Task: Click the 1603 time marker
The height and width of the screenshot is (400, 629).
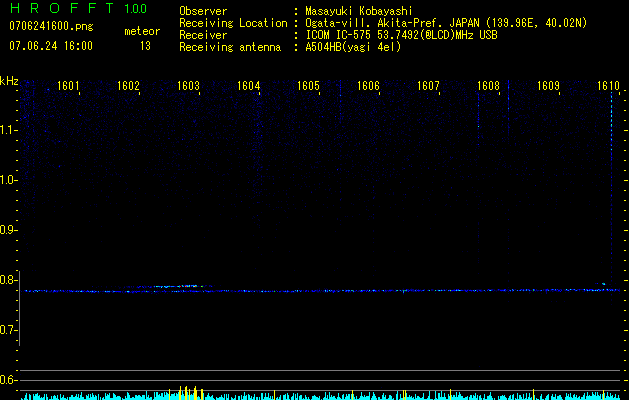Action: 188,86
